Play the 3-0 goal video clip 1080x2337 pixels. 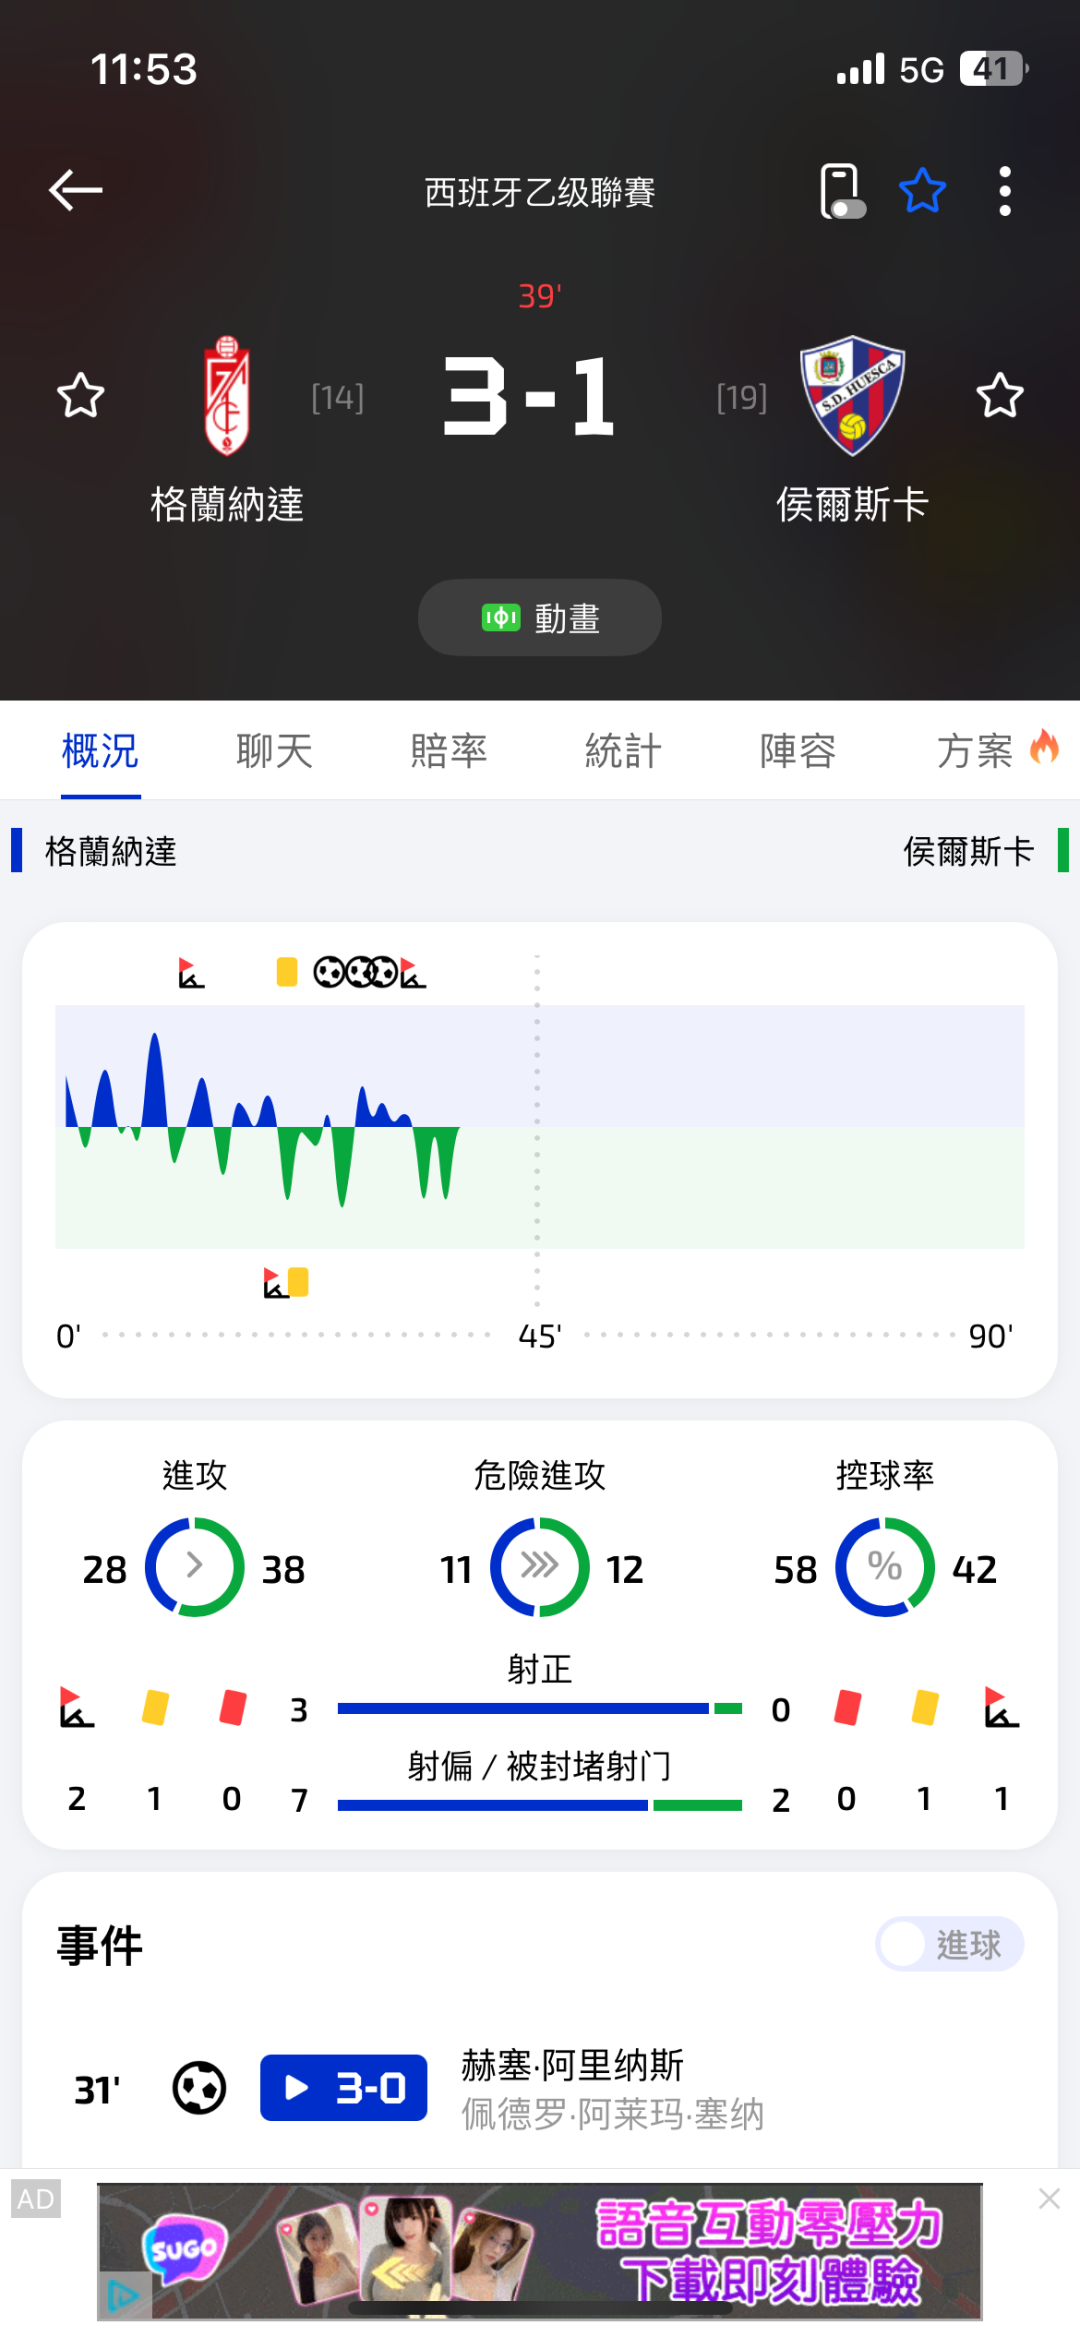coord(344,2088)
